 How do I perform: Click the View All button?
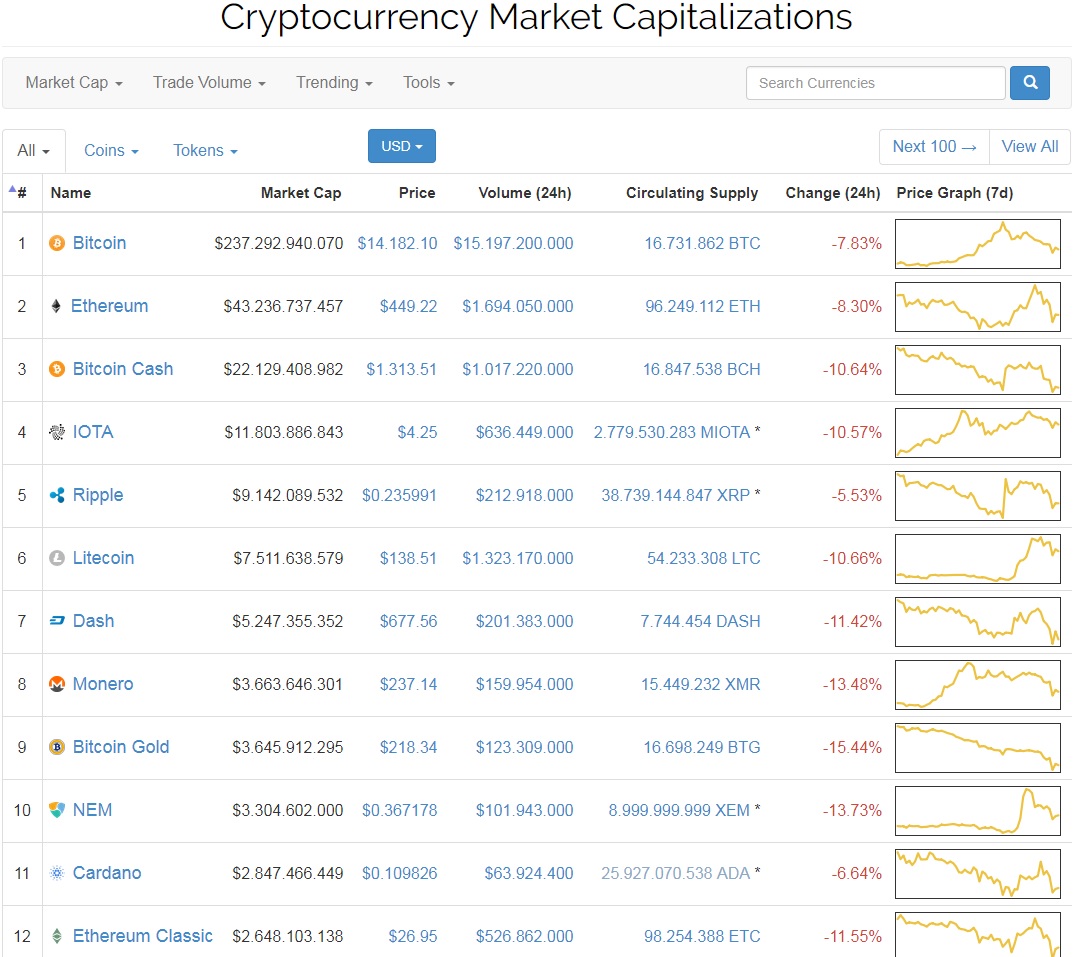point(1029,147)
